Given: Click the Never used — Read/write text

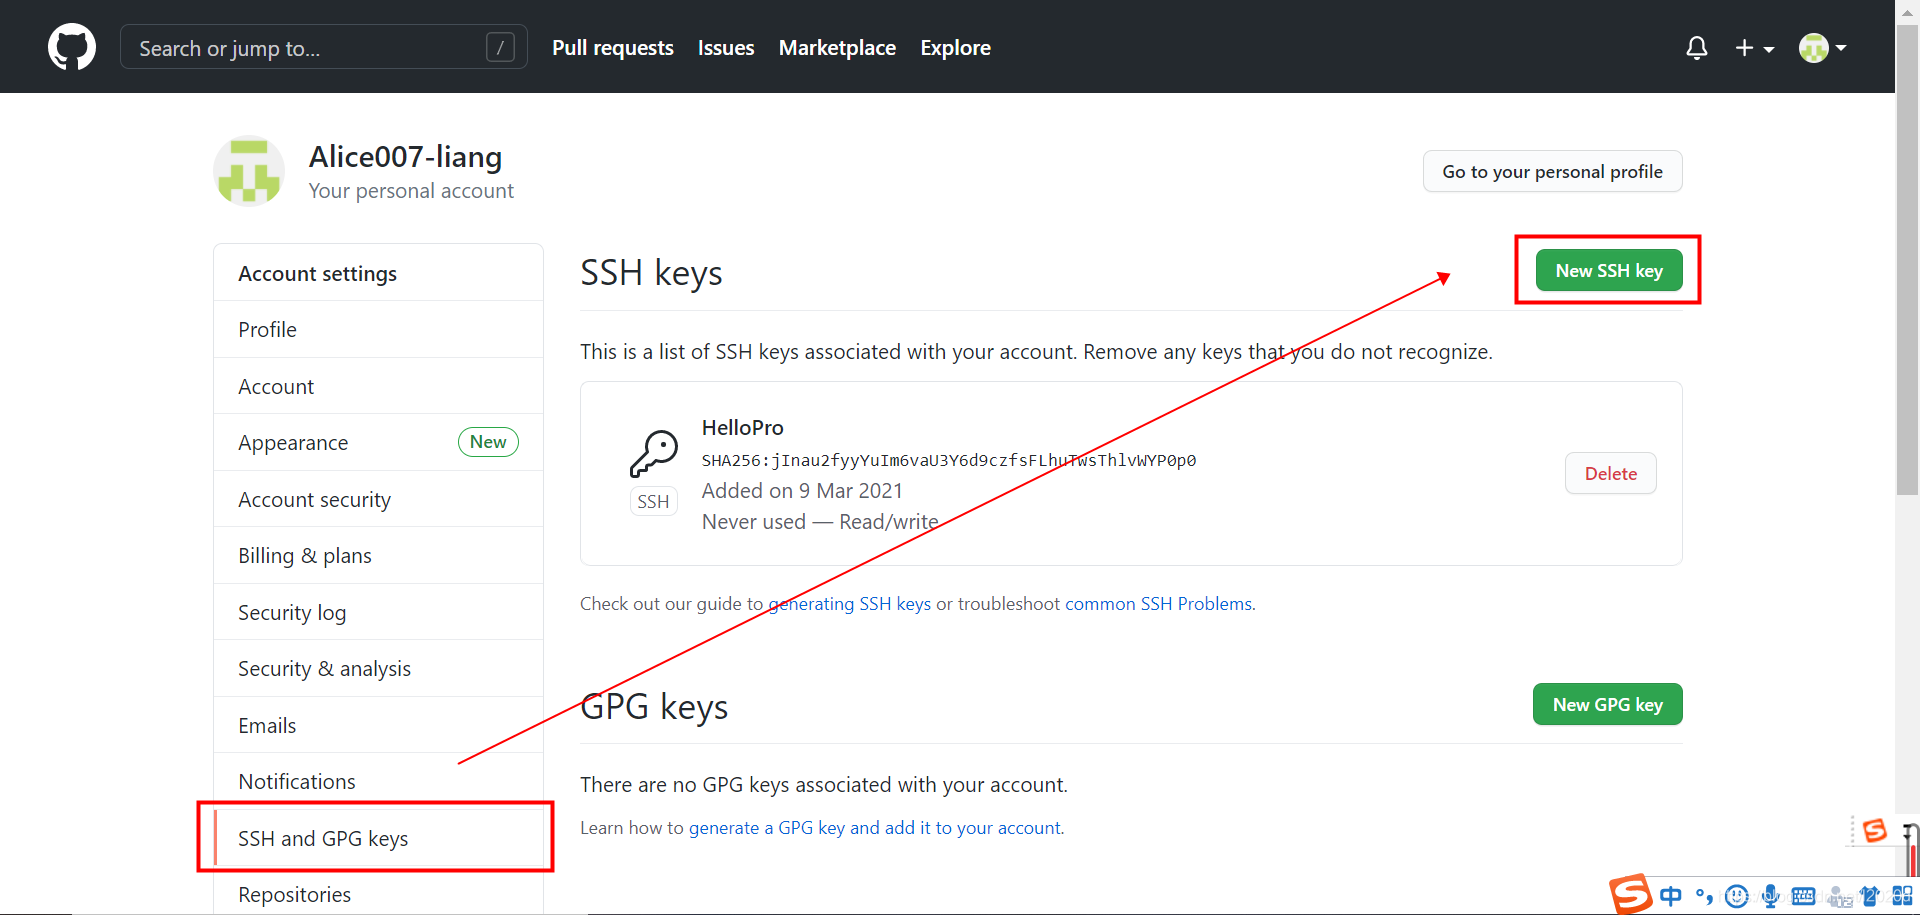Looking at the screenshot, I should coord(820,522).
